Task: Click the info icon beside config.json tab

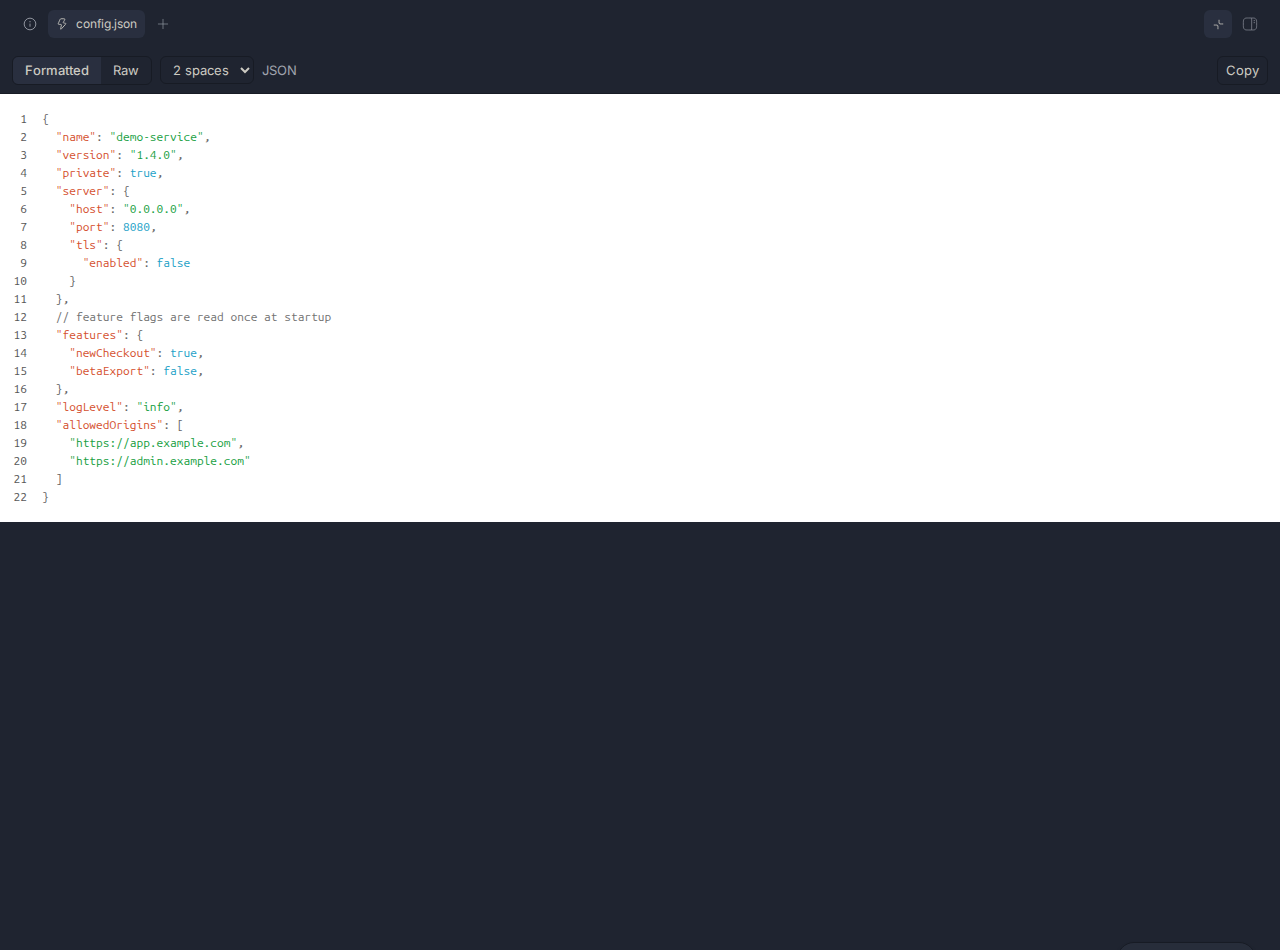Action: [30, 24]
